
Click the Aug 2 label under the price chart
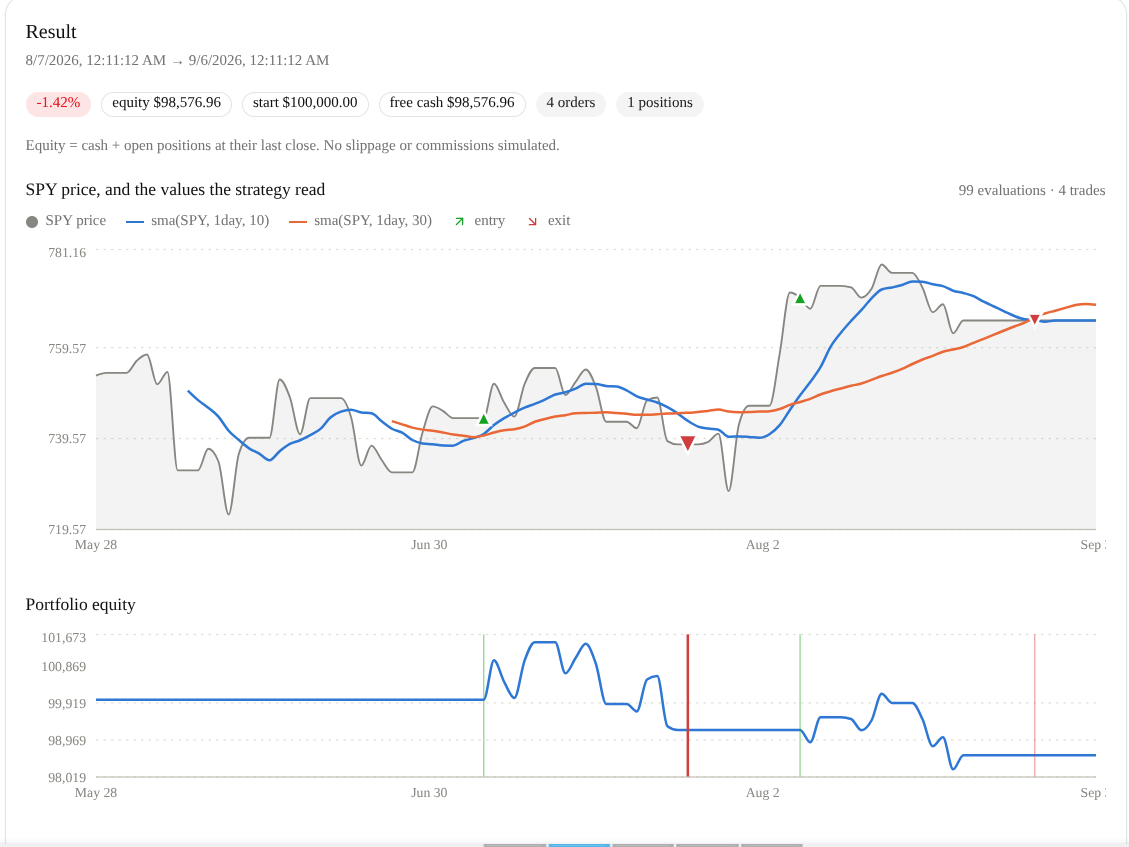tap(763, 545)
